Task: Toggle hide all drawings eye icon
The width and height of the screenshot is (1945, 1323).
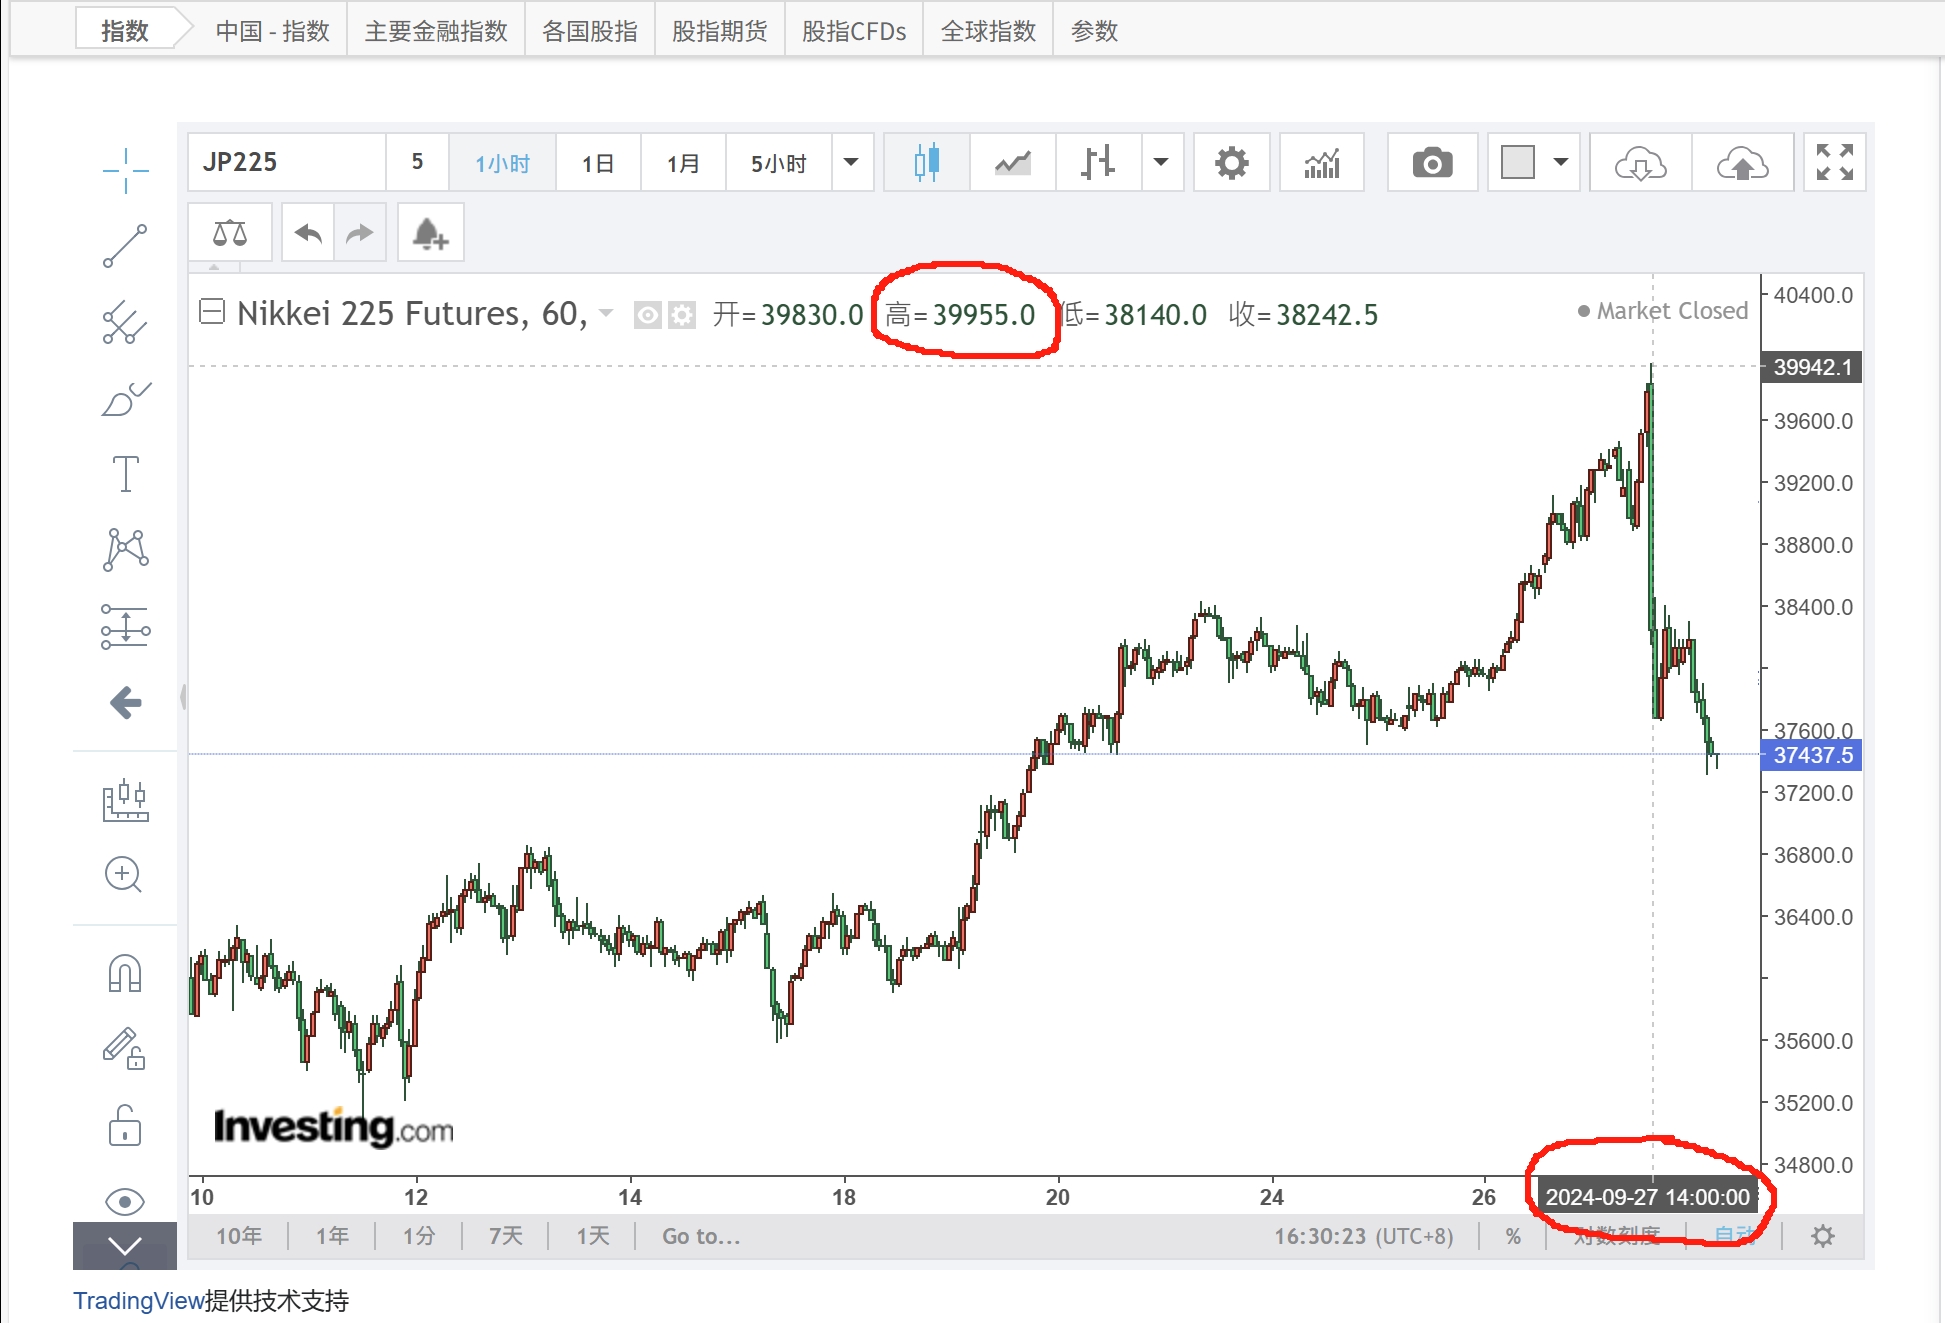Action: click(125, 1200)
